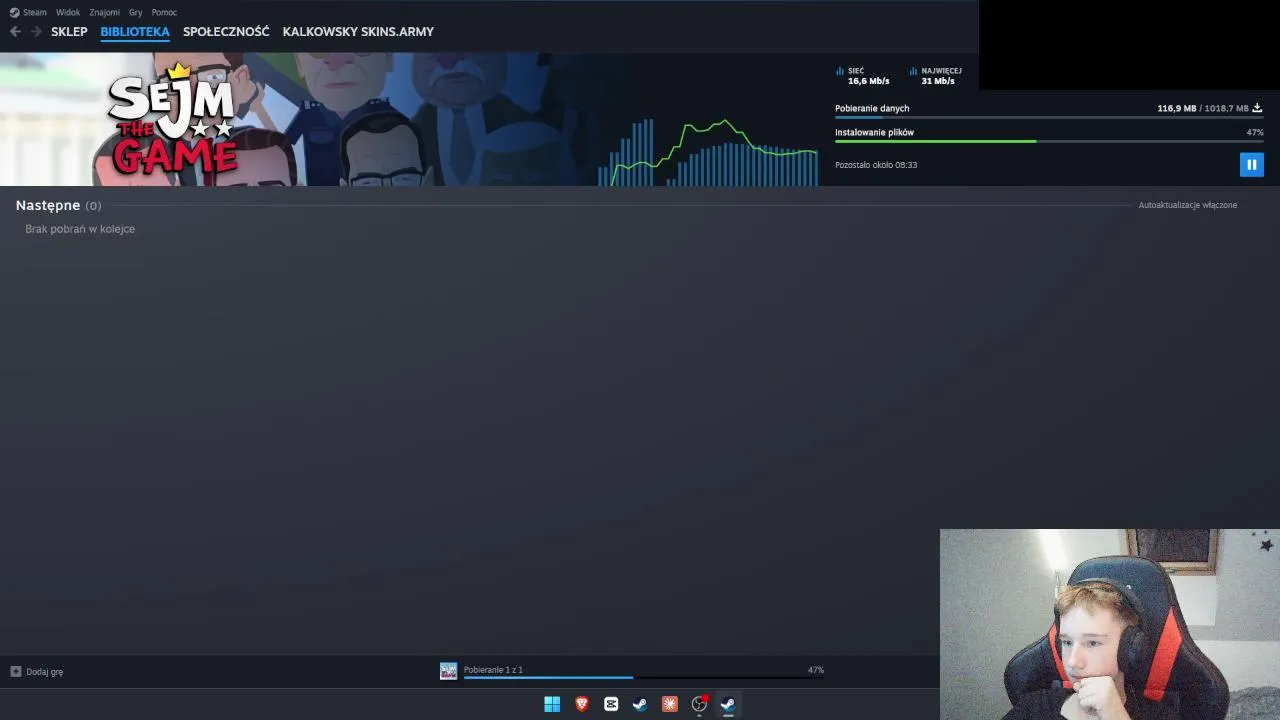The width and height of the screenshot is (1280, 720).
Task: Click the download icon beside 1018,7 MB
Action: [1257, 108]
